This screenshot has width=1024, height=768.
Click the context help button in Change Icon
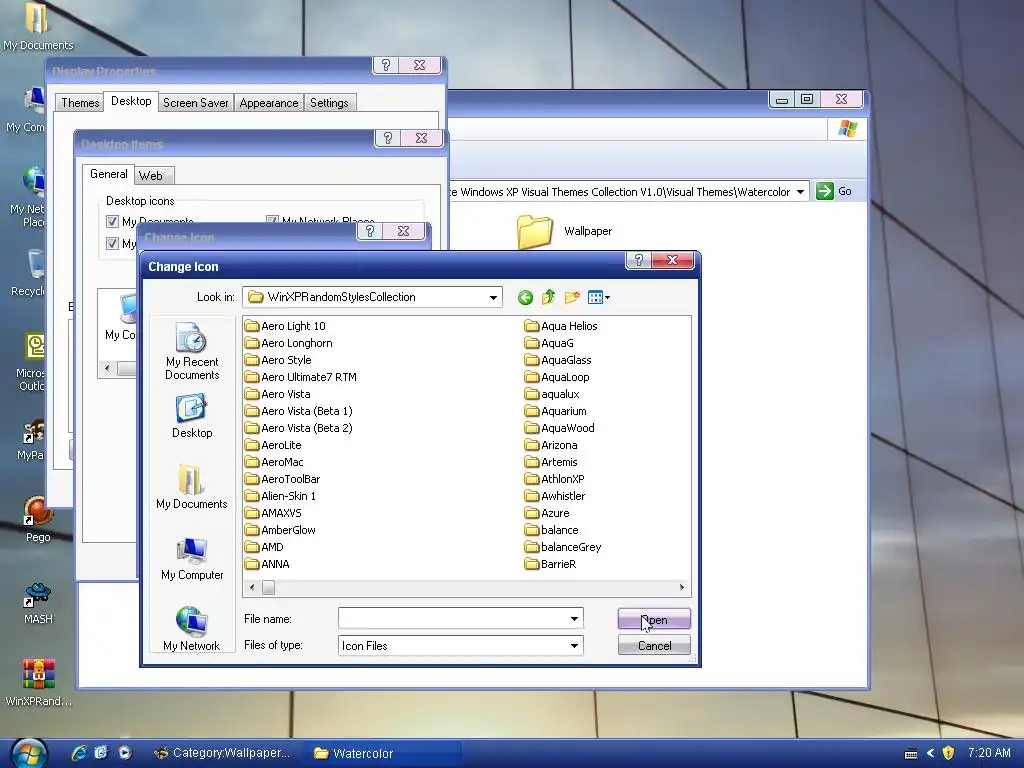pos(638,260)
